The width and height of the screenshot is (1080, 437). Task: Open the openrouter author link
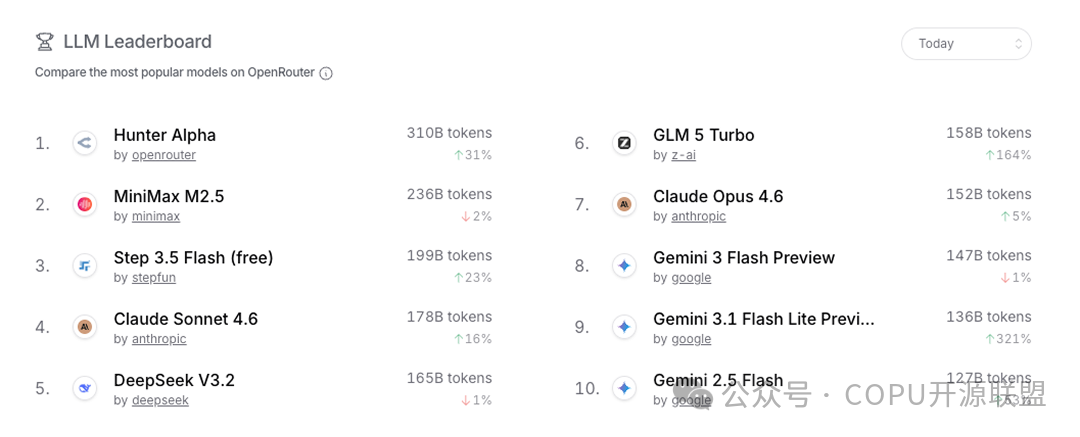pyautogui.click(x=164, y=155)
